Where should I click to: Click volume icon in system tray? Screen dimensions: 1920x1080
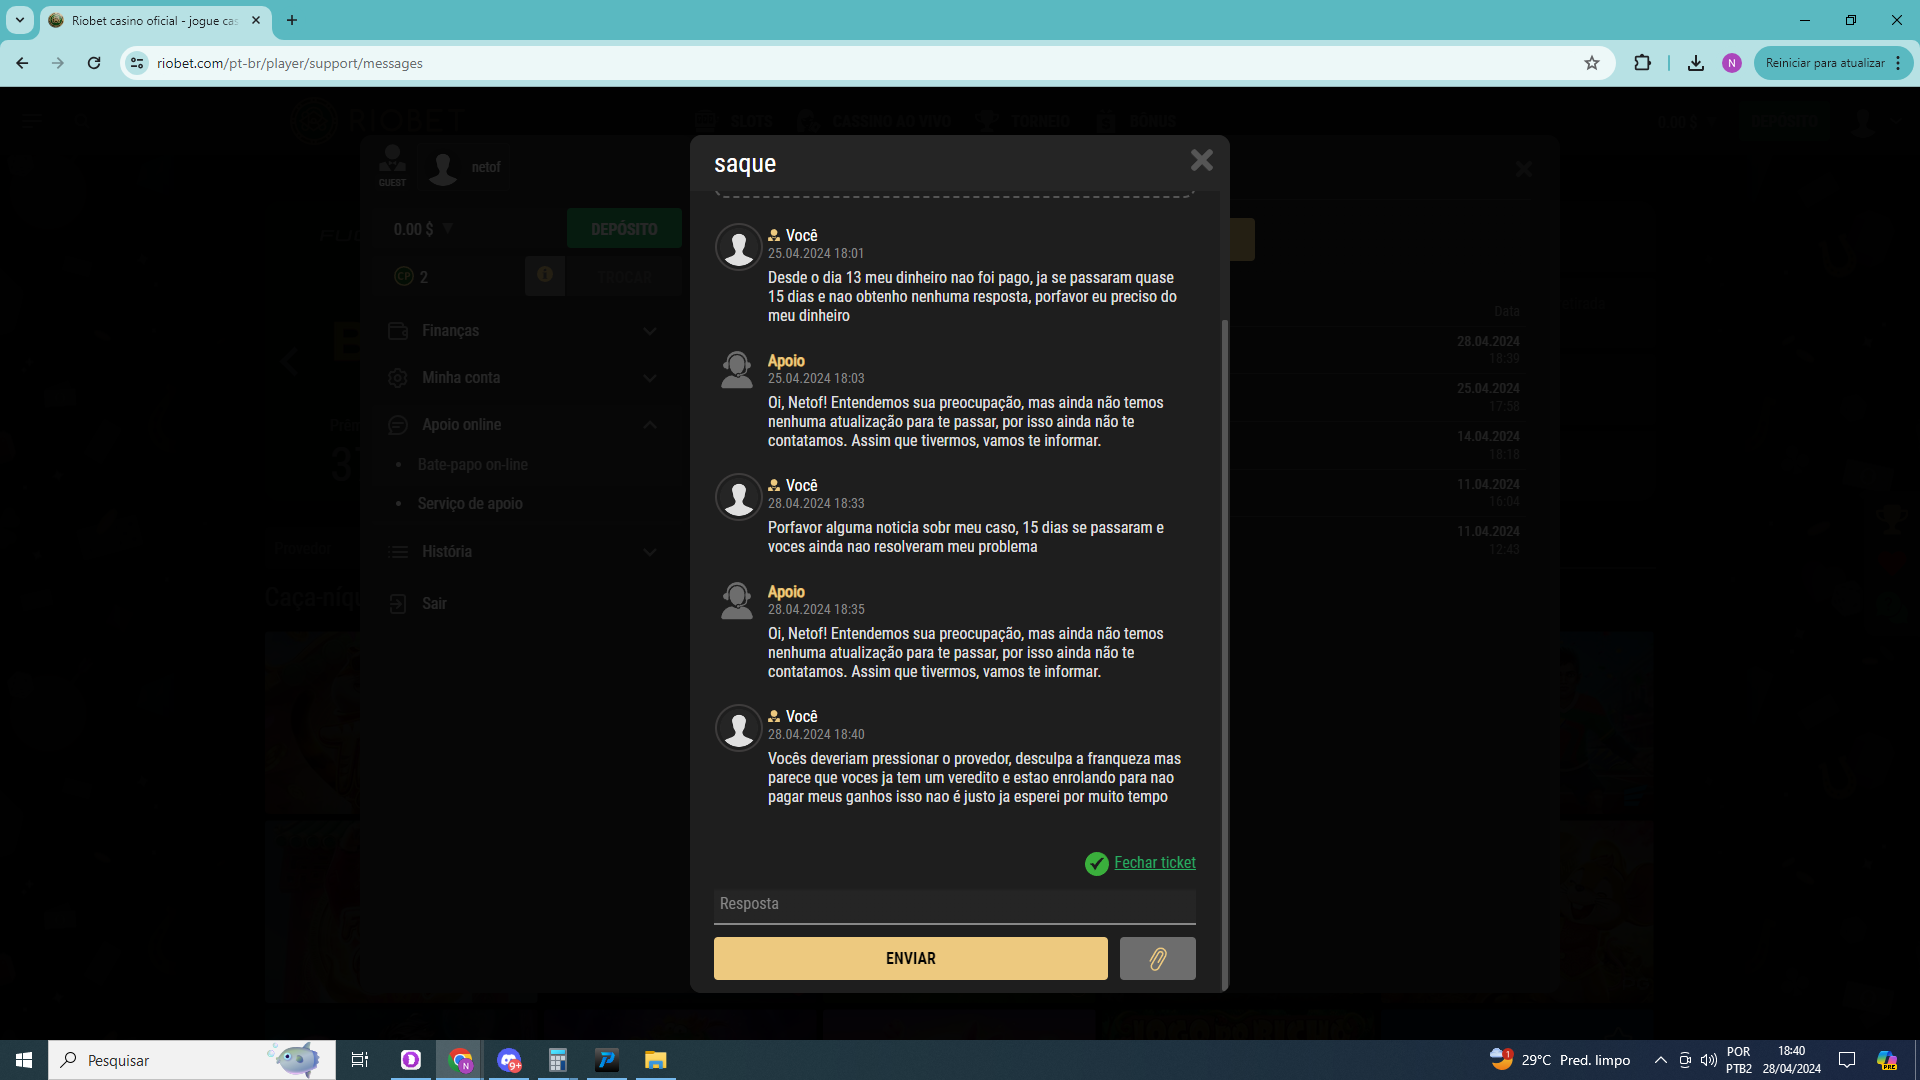tap(1709, 1060)
